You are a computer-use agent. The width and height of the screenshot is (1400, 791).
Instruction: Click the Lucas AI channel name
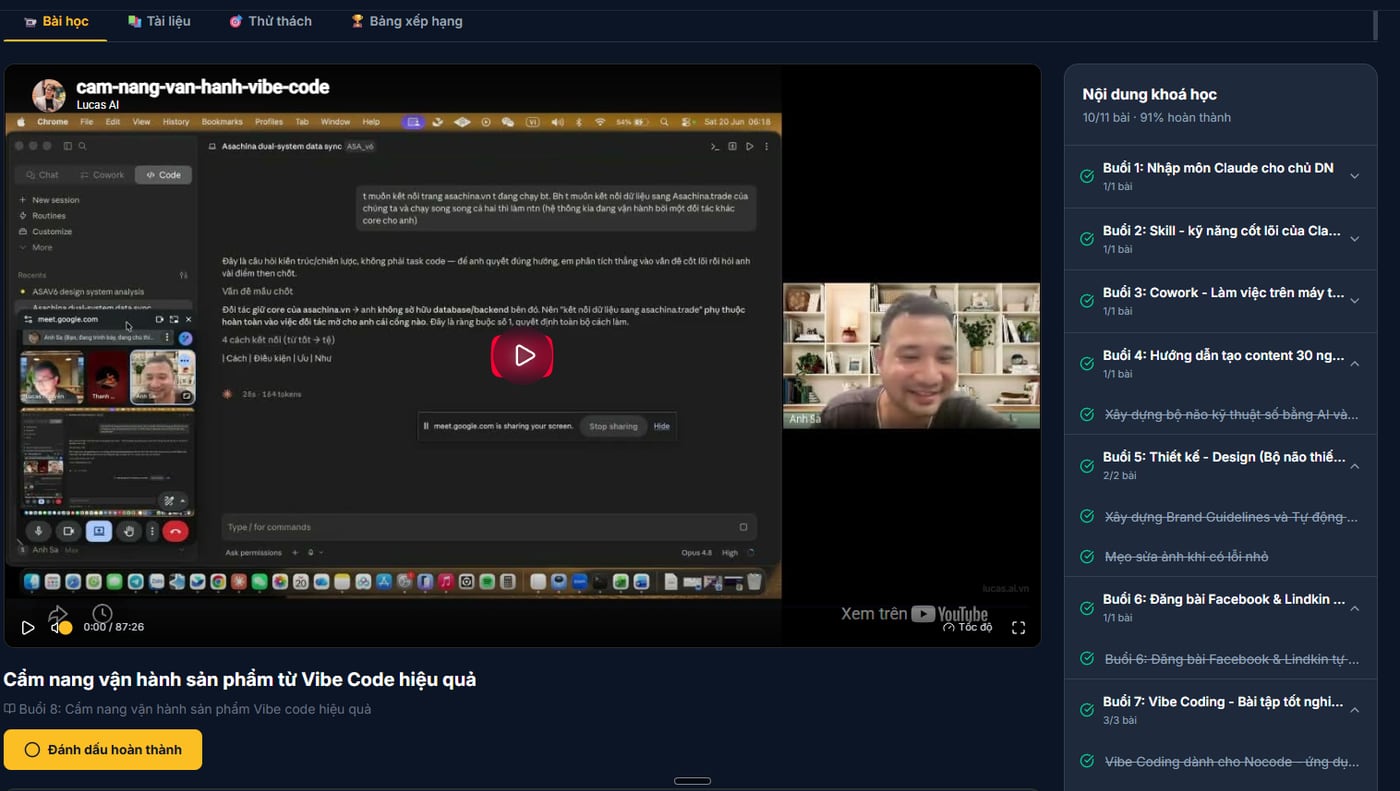click(x=98, y=105)
